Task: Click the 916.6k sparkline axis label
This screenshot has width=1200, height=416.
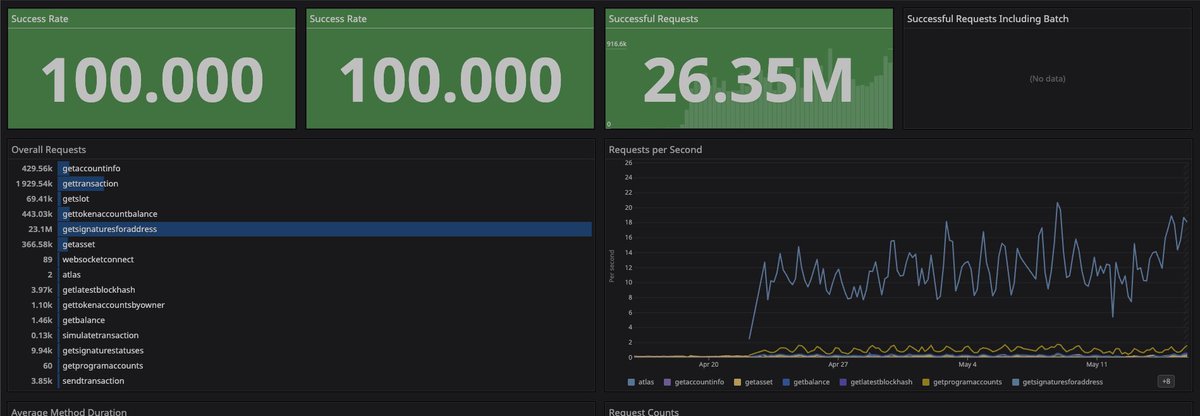Action: point(616,44)
